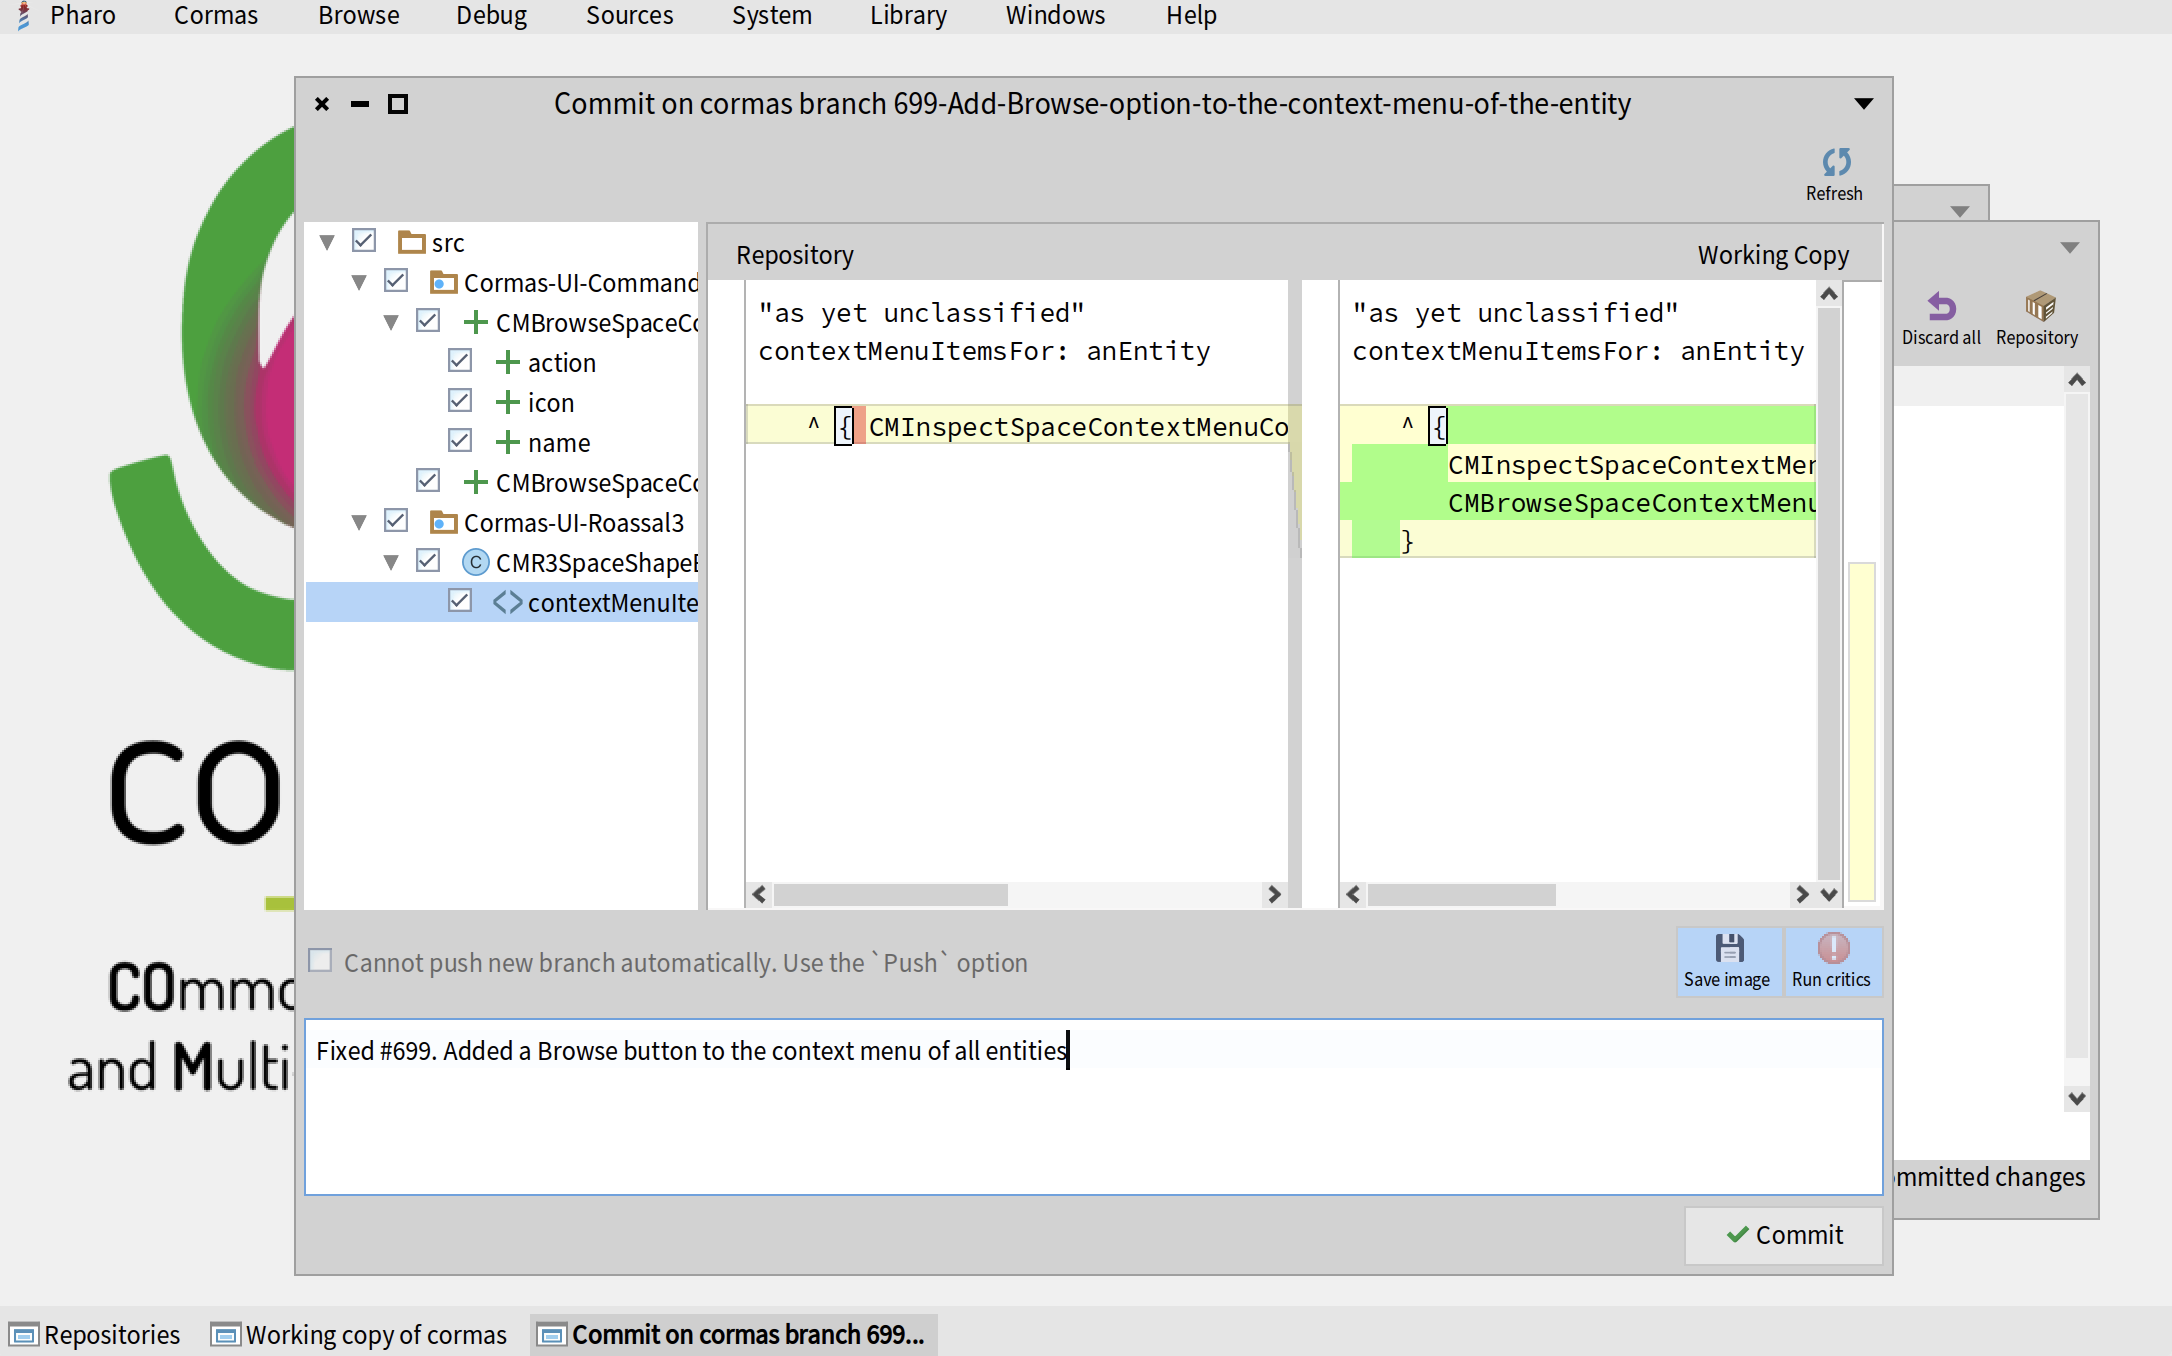Open the Cormas menu
The width and height of the screenshot is (2172, 1356).
coord(215,16)
